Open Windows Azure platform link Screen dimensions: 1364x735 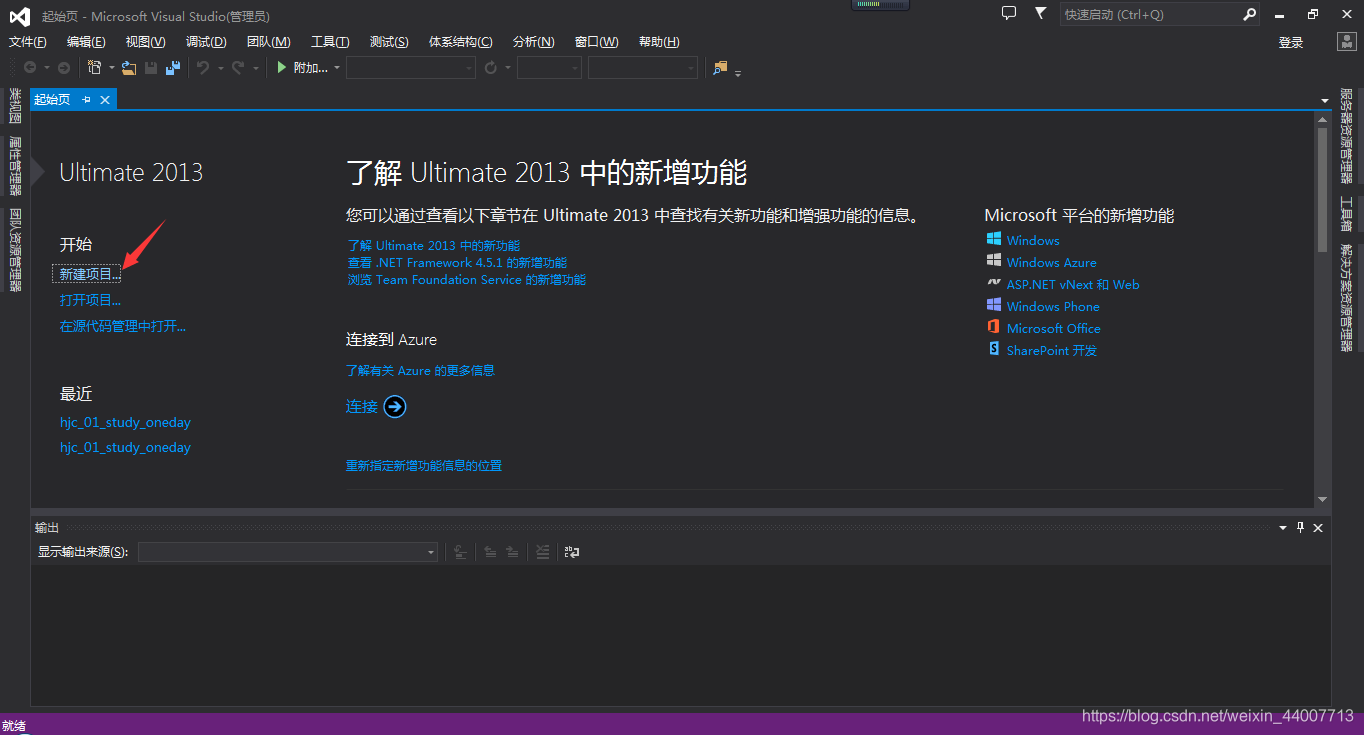pyautogui.click(x=1051, y=262)
